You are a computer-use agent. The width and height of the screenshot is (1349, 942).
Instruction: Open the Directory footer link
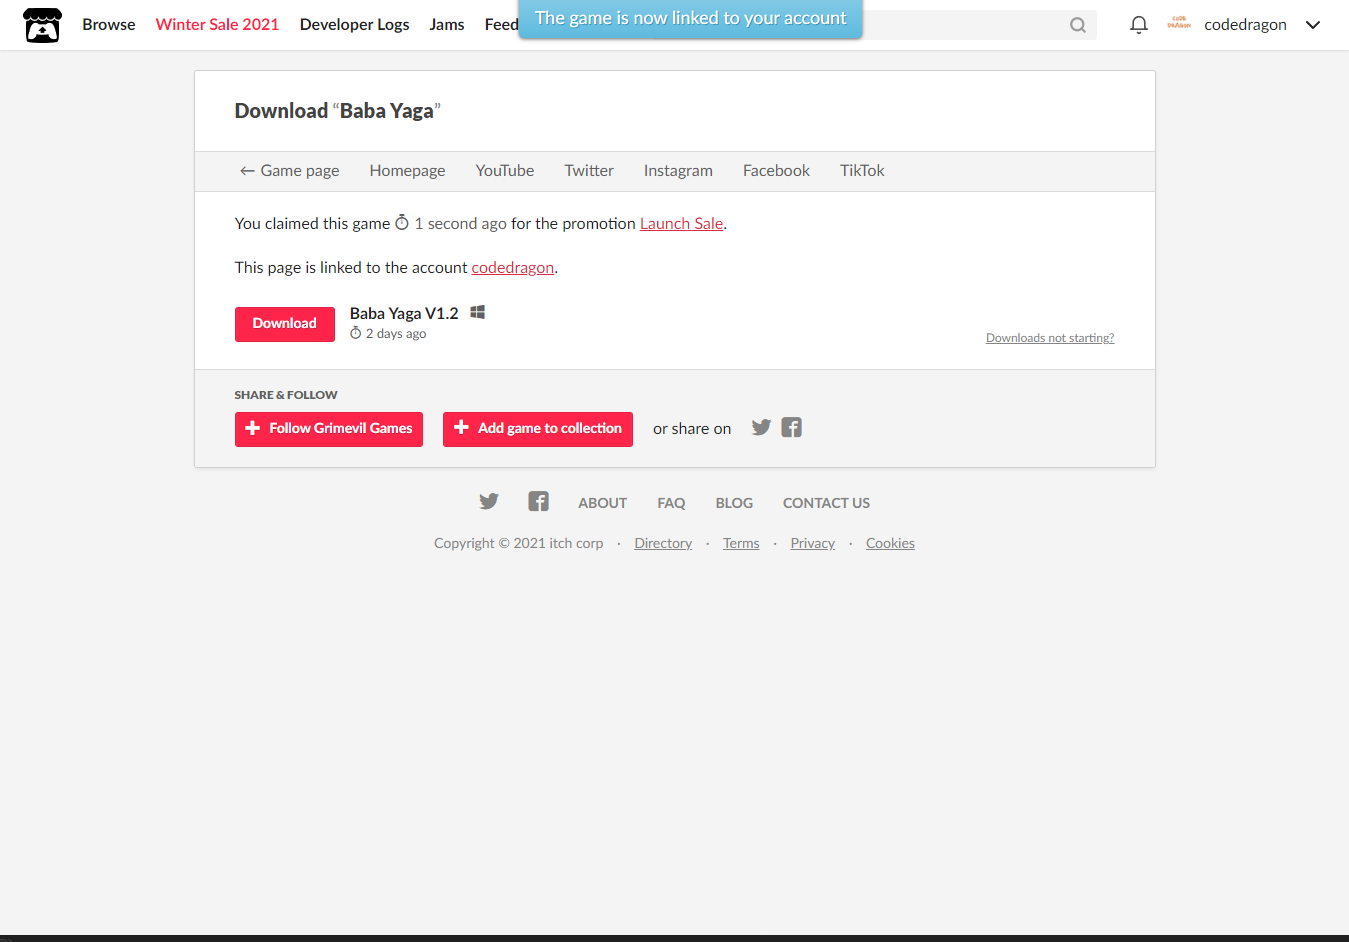point(663,544)
